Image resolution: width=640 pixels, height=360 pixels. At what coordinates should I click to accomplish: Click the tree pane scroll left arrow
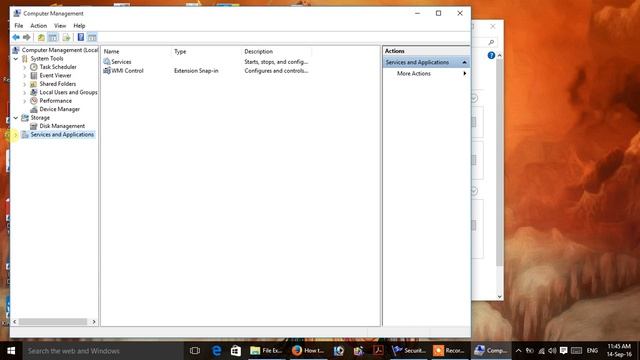pyautogui.click(x=15, y=322)
